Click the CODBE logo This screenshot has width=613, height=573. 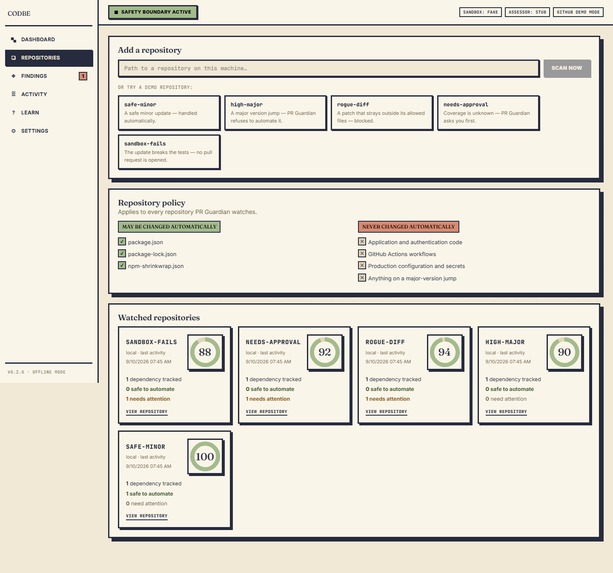[19, 13]
